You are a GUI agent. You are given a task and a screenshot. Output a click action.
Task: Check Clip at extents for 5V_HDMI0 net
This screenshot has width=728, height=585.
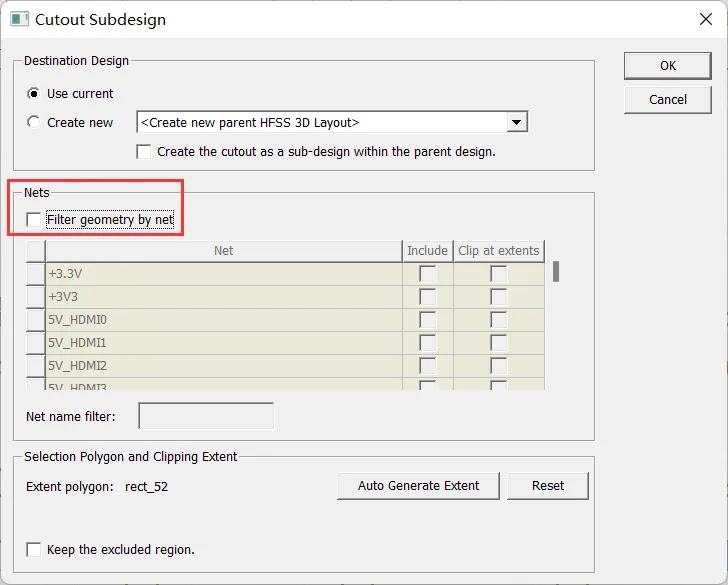click(499, 320)
